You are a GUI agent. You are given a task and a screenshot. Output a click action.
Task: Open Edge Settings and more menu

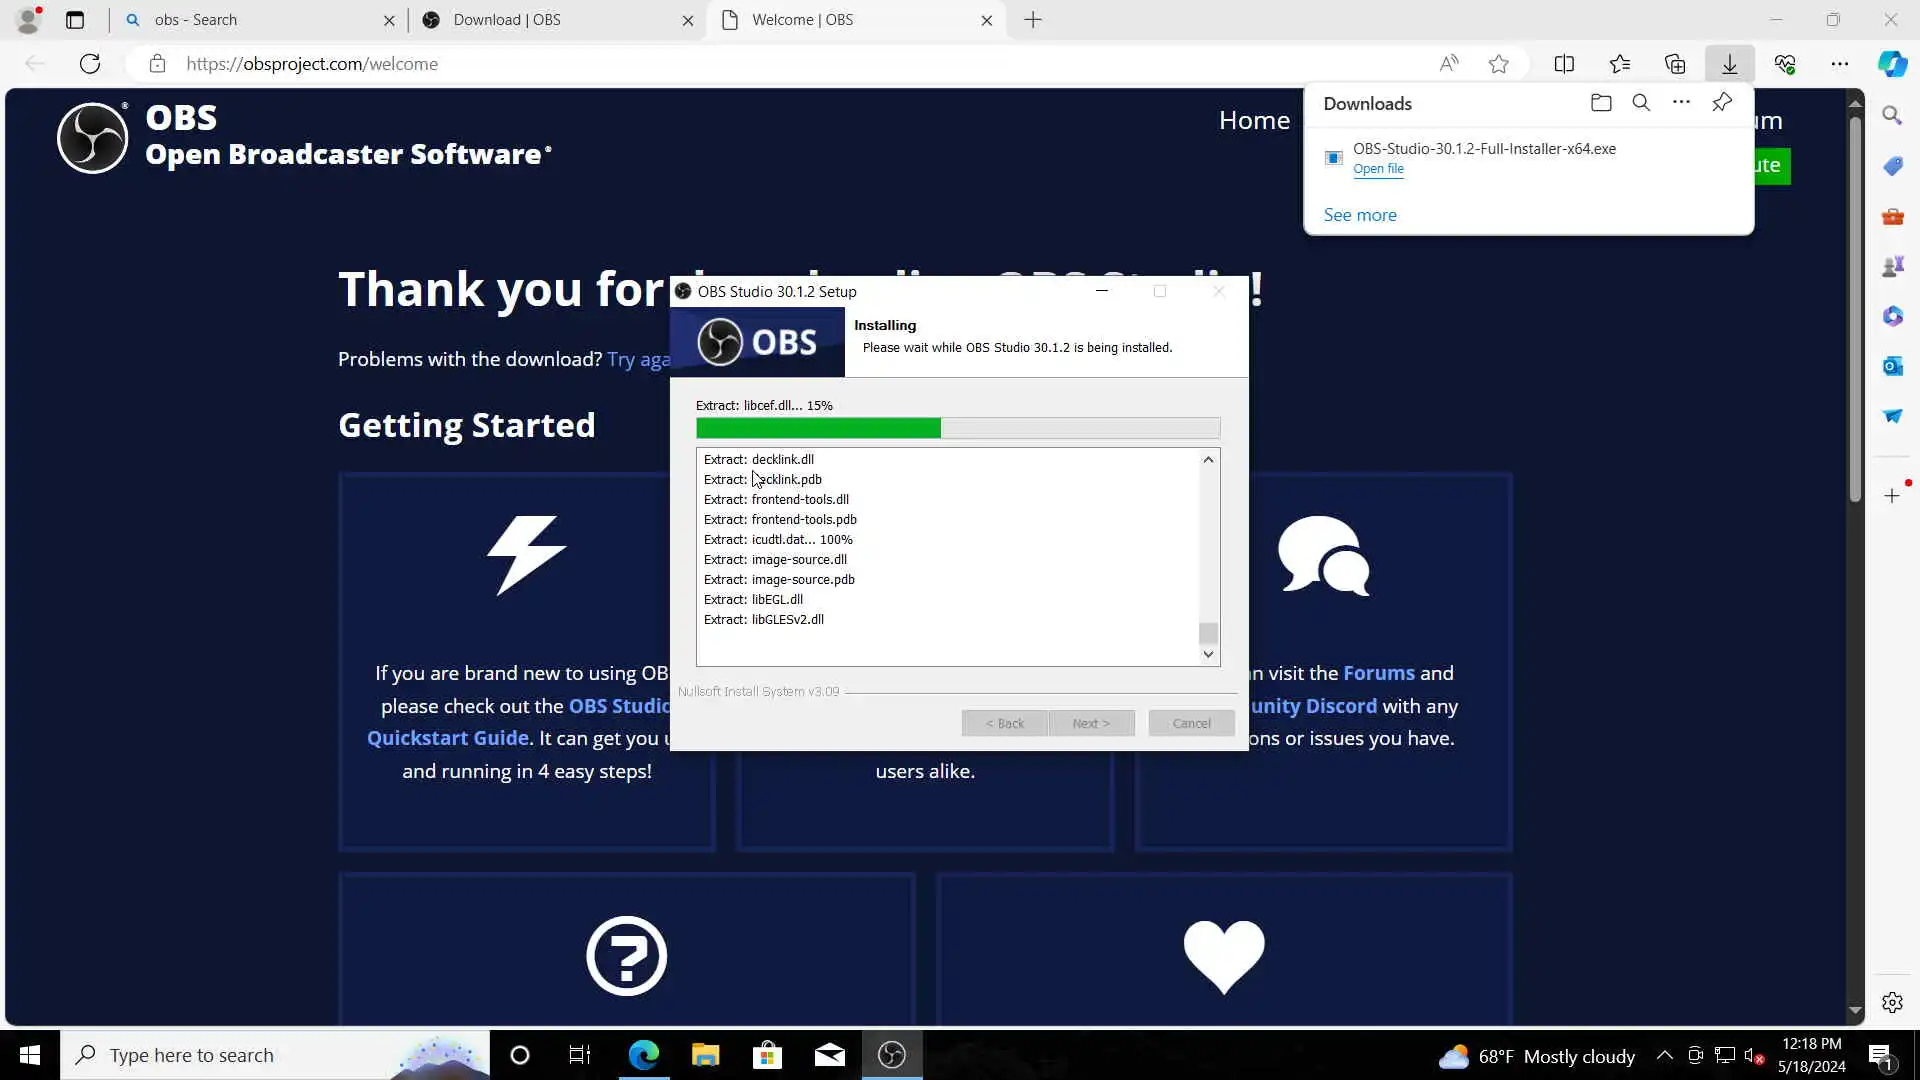pos(1840,64)
